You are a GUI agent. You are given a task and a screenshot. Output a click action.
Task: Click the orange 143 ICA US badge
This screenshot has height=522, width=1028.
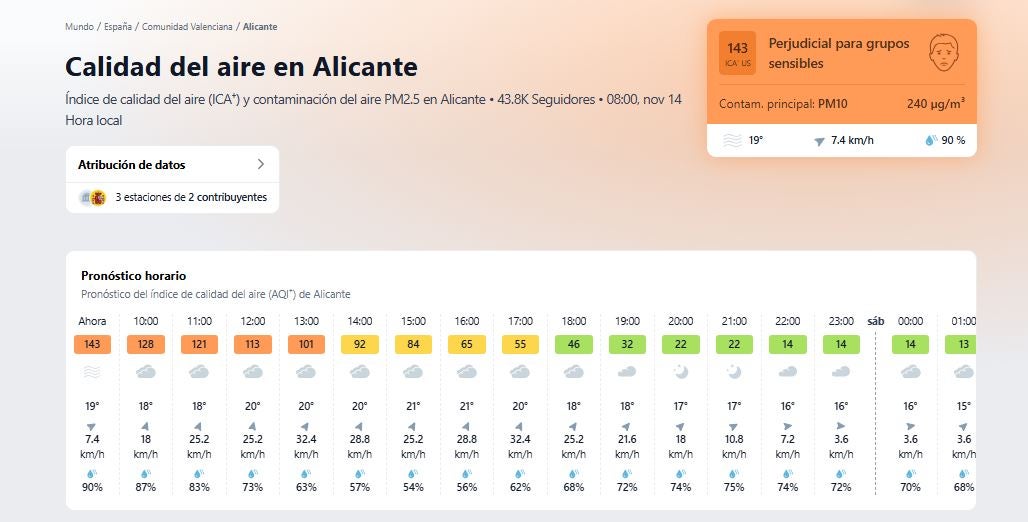point(737,53)
